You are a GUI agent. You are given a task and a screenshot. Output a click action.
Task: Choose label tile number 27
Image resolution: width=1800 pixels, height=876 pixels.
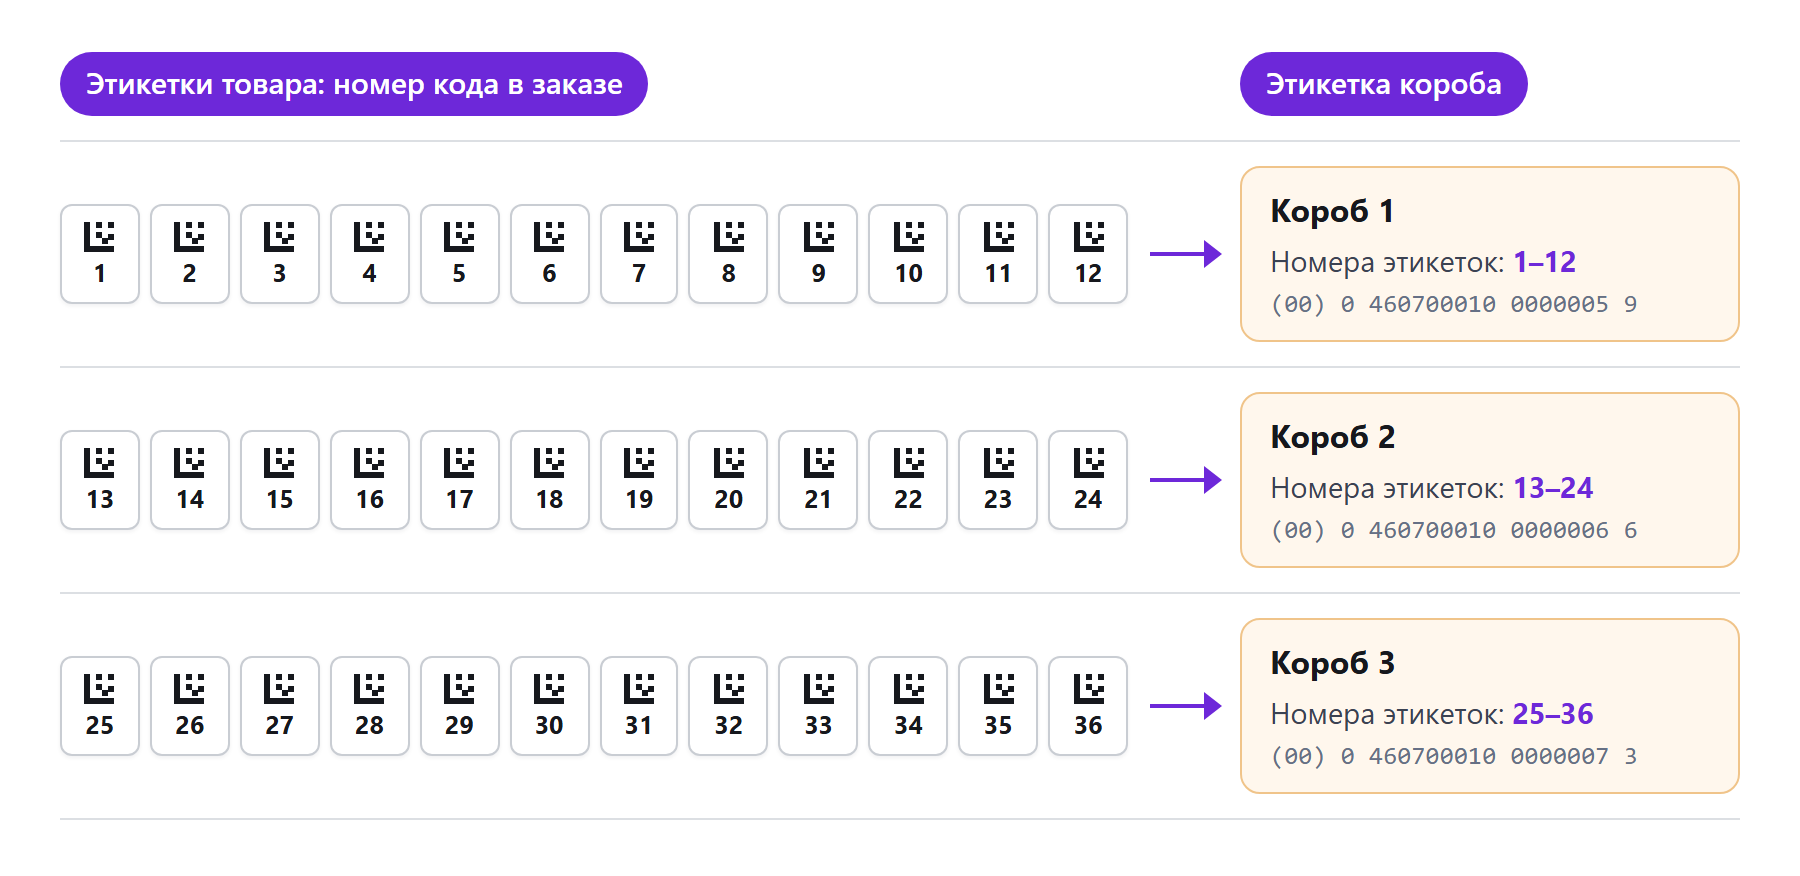[x=280, y=706]
